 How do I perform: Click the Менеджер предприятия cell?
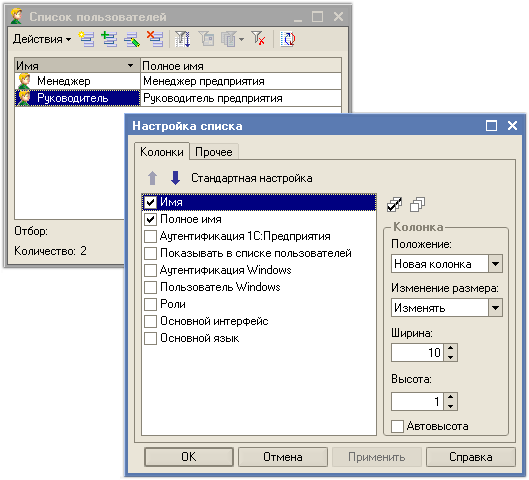pyautogui.click(x=241, y=81)
